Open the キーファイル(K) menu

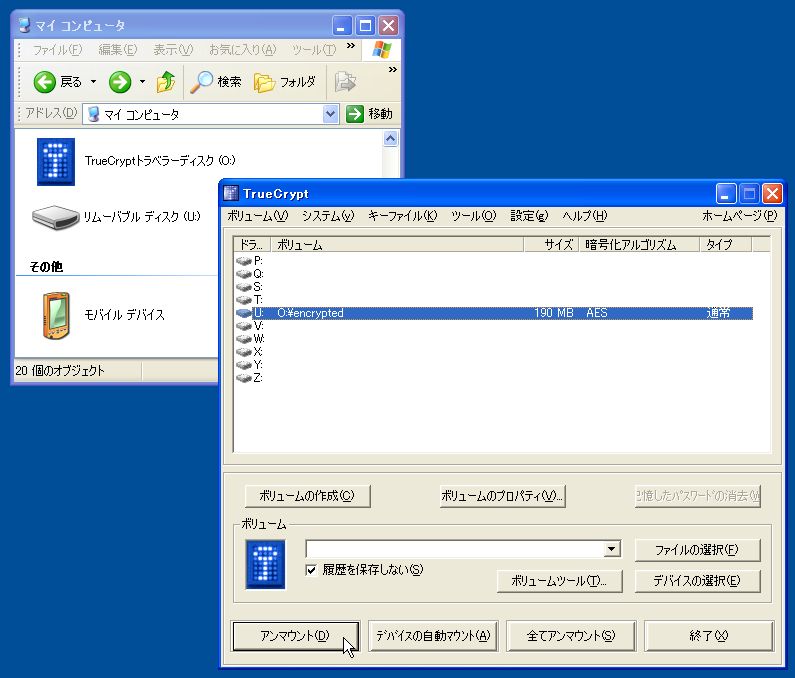[x=403, y=216]
